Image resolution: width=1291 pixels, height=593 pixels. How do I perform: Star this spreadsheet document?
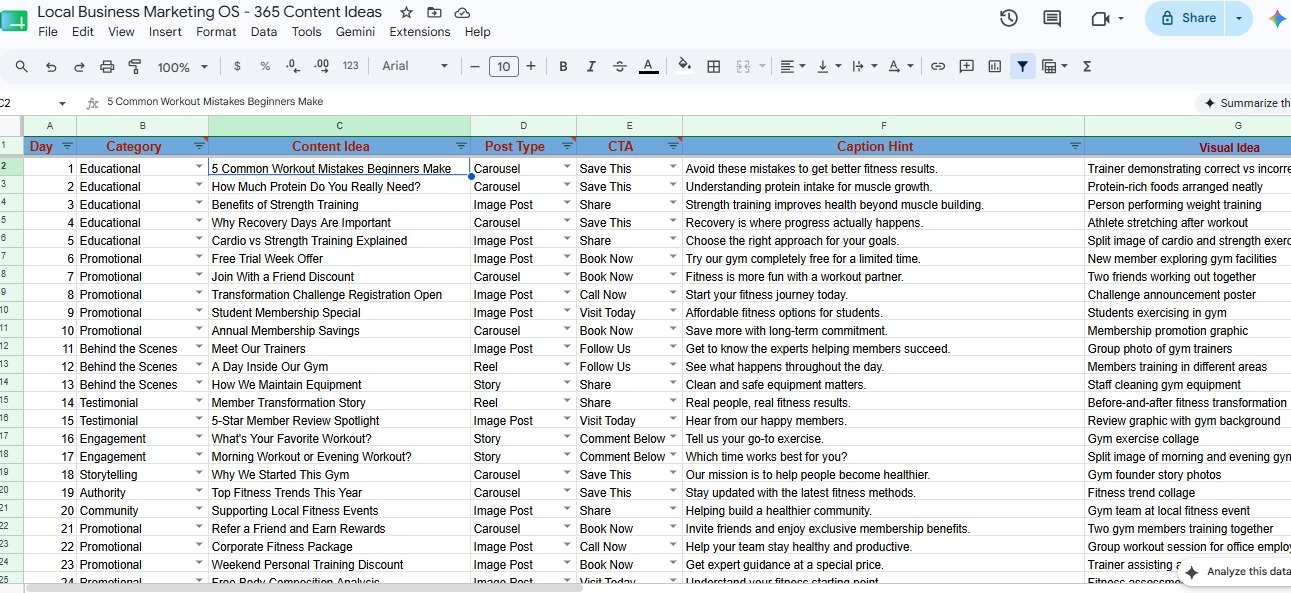(x=406, y=13)
